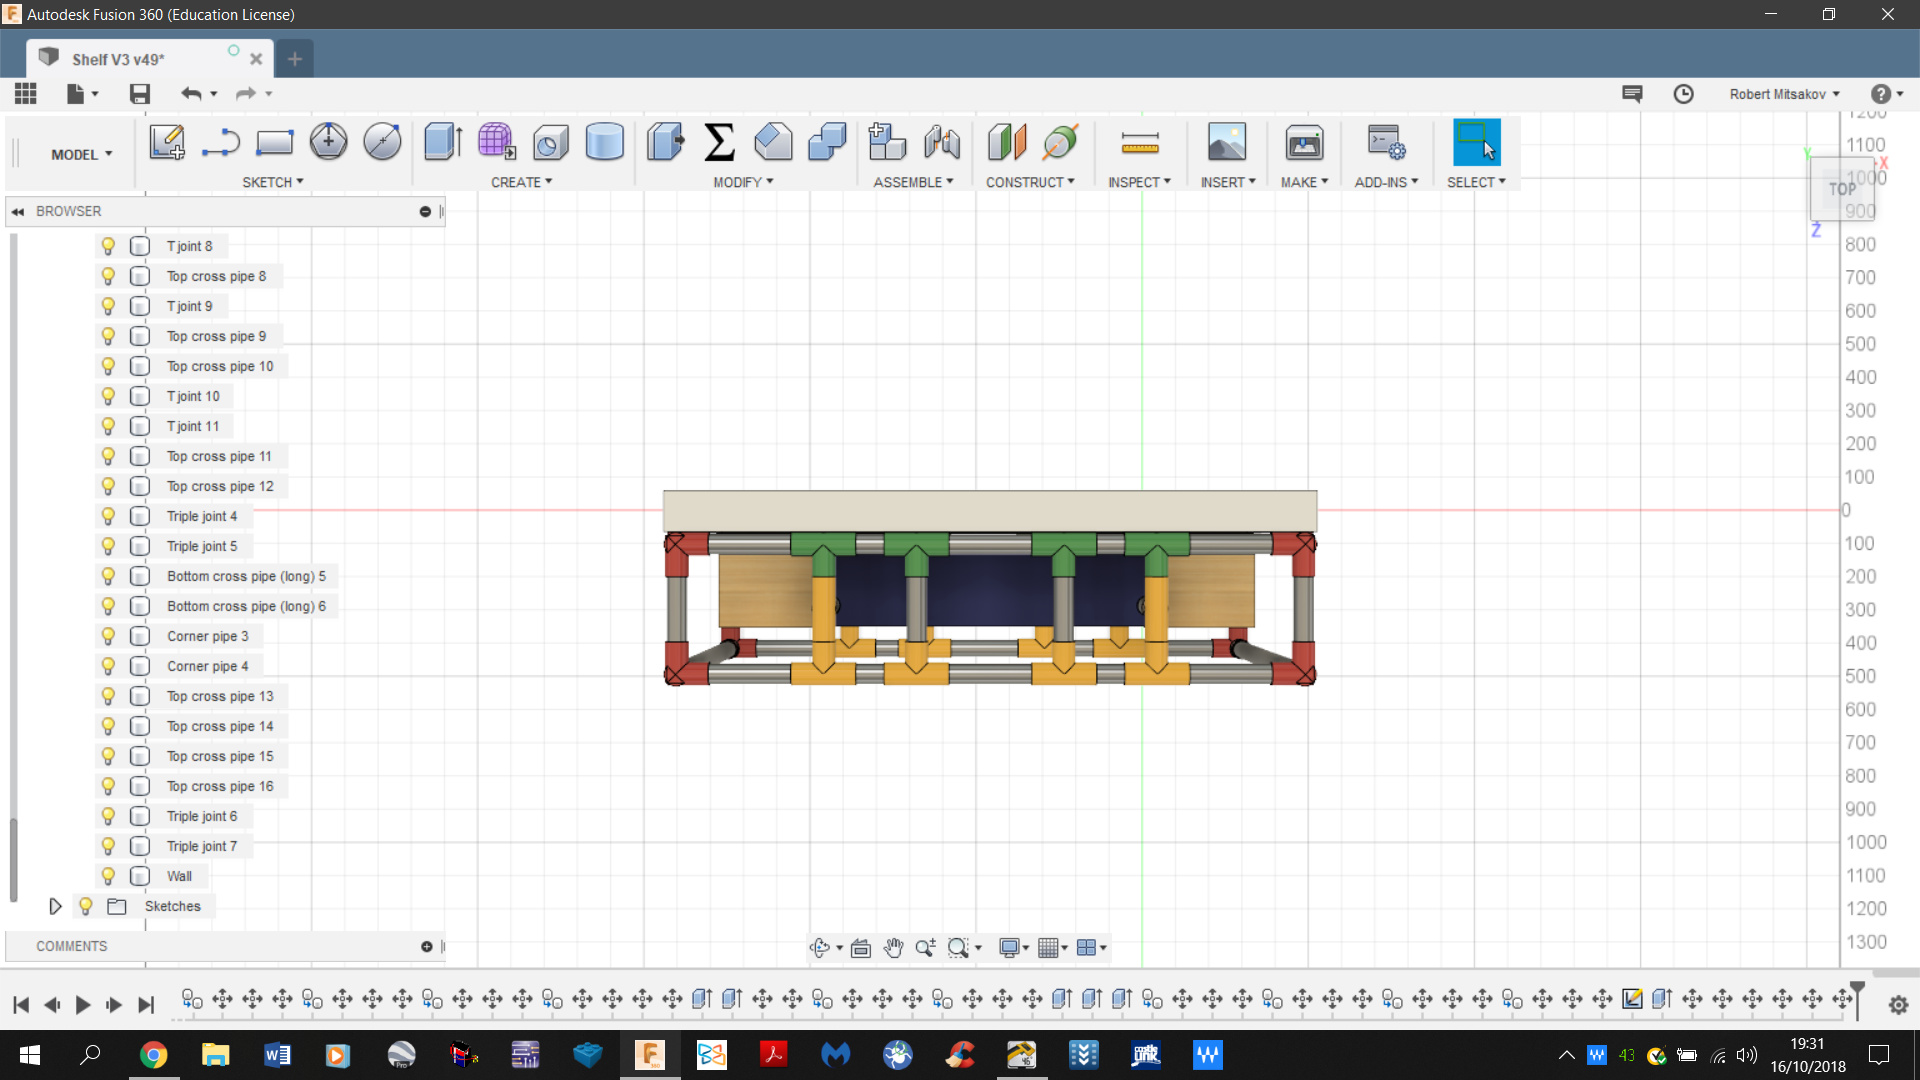Image resolution: width=1920 pixels, height=1080 pixels.
Task: Add a new design tab with plus
Action: pos(294,59)
